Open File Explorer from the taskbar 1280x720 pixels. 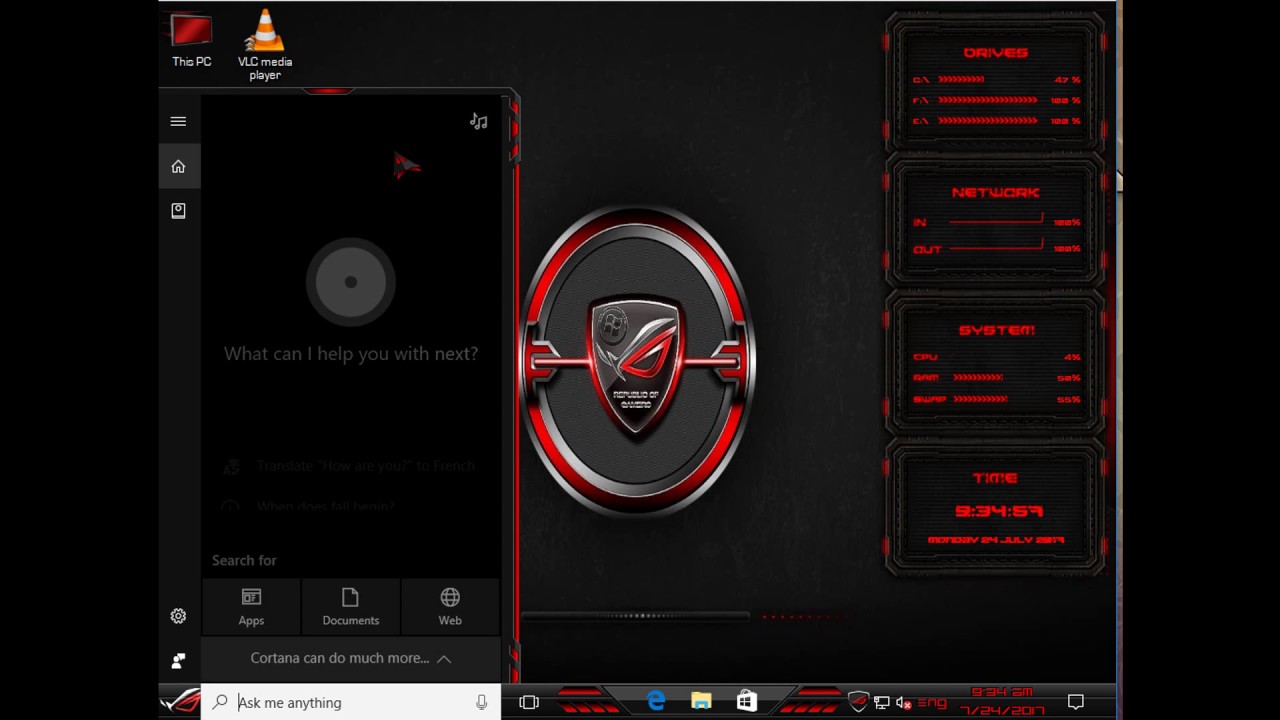701,701
